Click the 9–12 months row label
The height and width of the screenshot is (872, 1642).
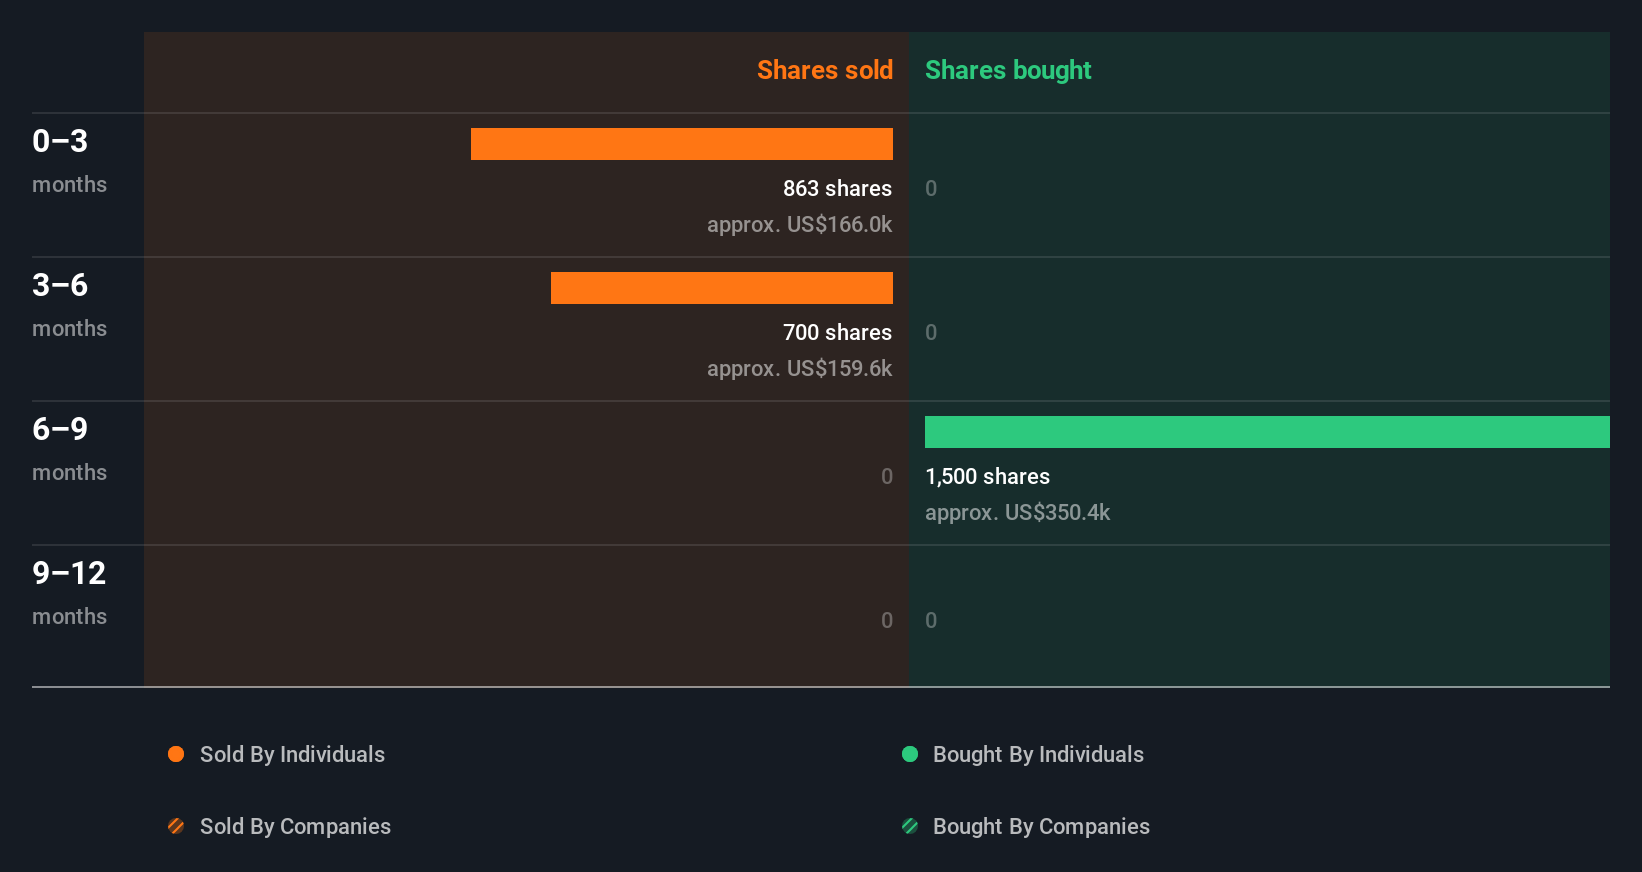click(x=69, y=593)
